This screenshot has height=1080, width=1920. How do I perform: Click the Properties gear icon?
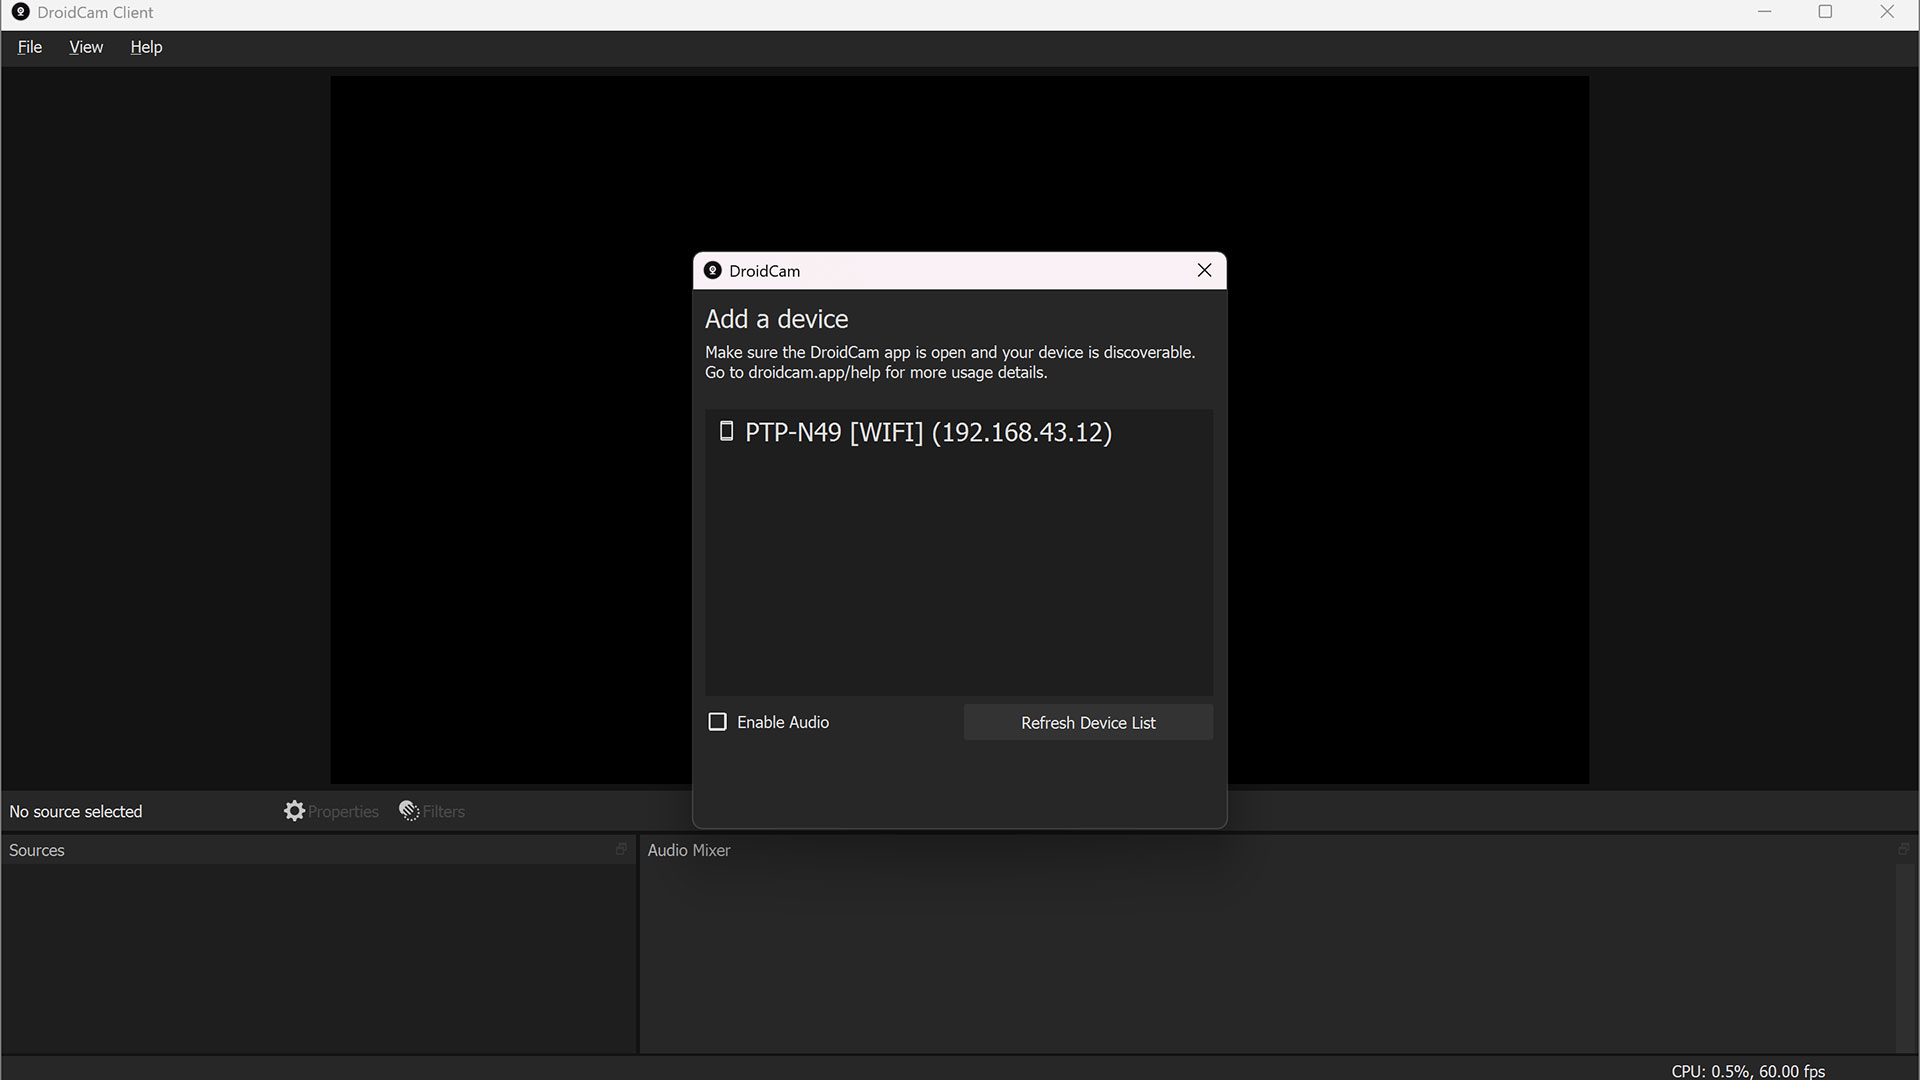tap(294, 811)
